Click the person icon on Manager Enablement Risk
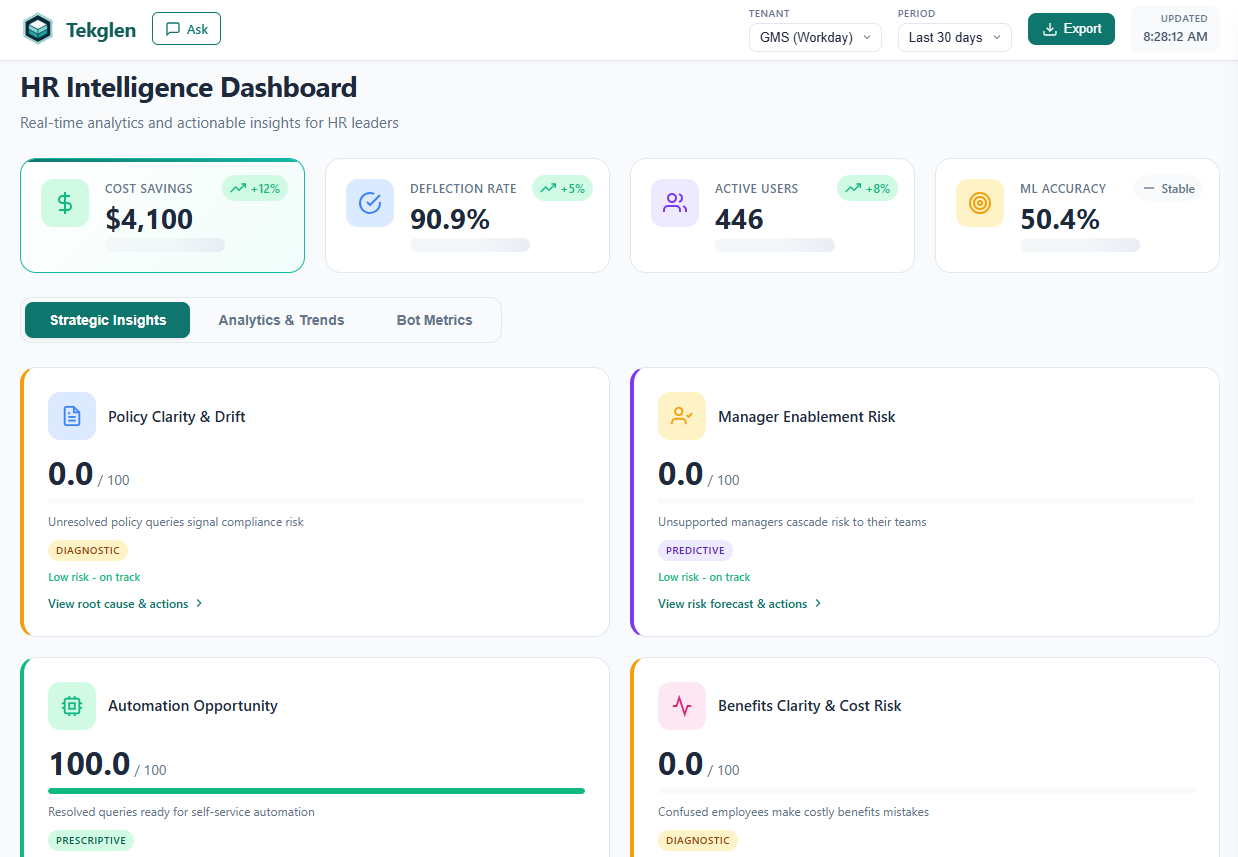This screenshot has height=857, width=1238. (x=681, y=416)
